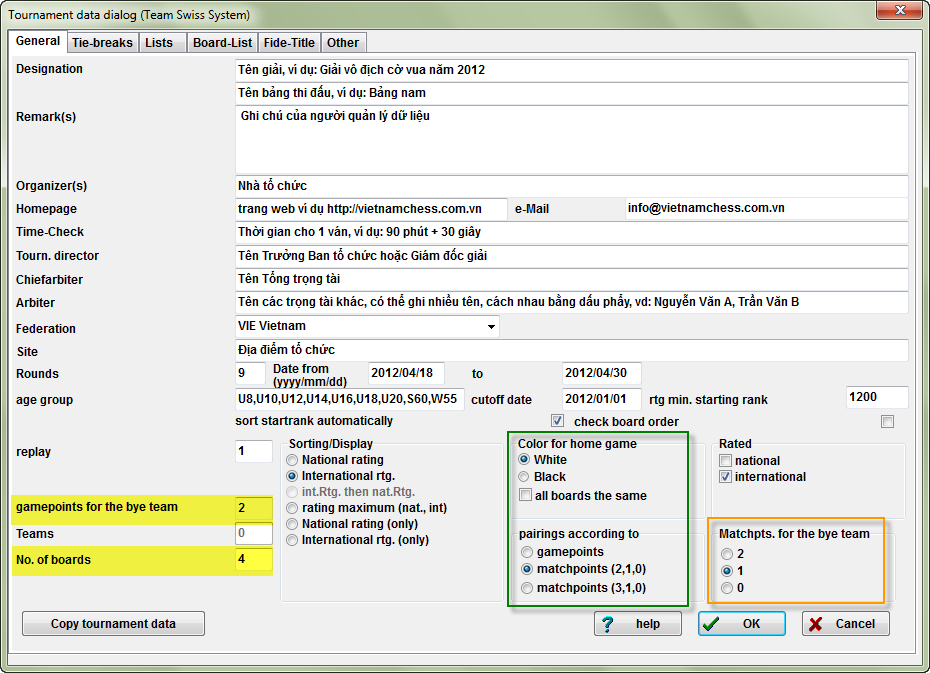Click the red X Cancel icon
Viewport: 930px width, 673px height.
click(x=816, y=624)
